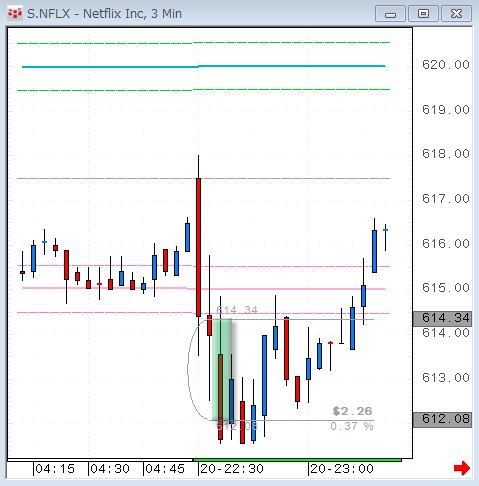479x486 pixels.
Task: Click the teal horizontal line near 620
Action: (204, 66)
